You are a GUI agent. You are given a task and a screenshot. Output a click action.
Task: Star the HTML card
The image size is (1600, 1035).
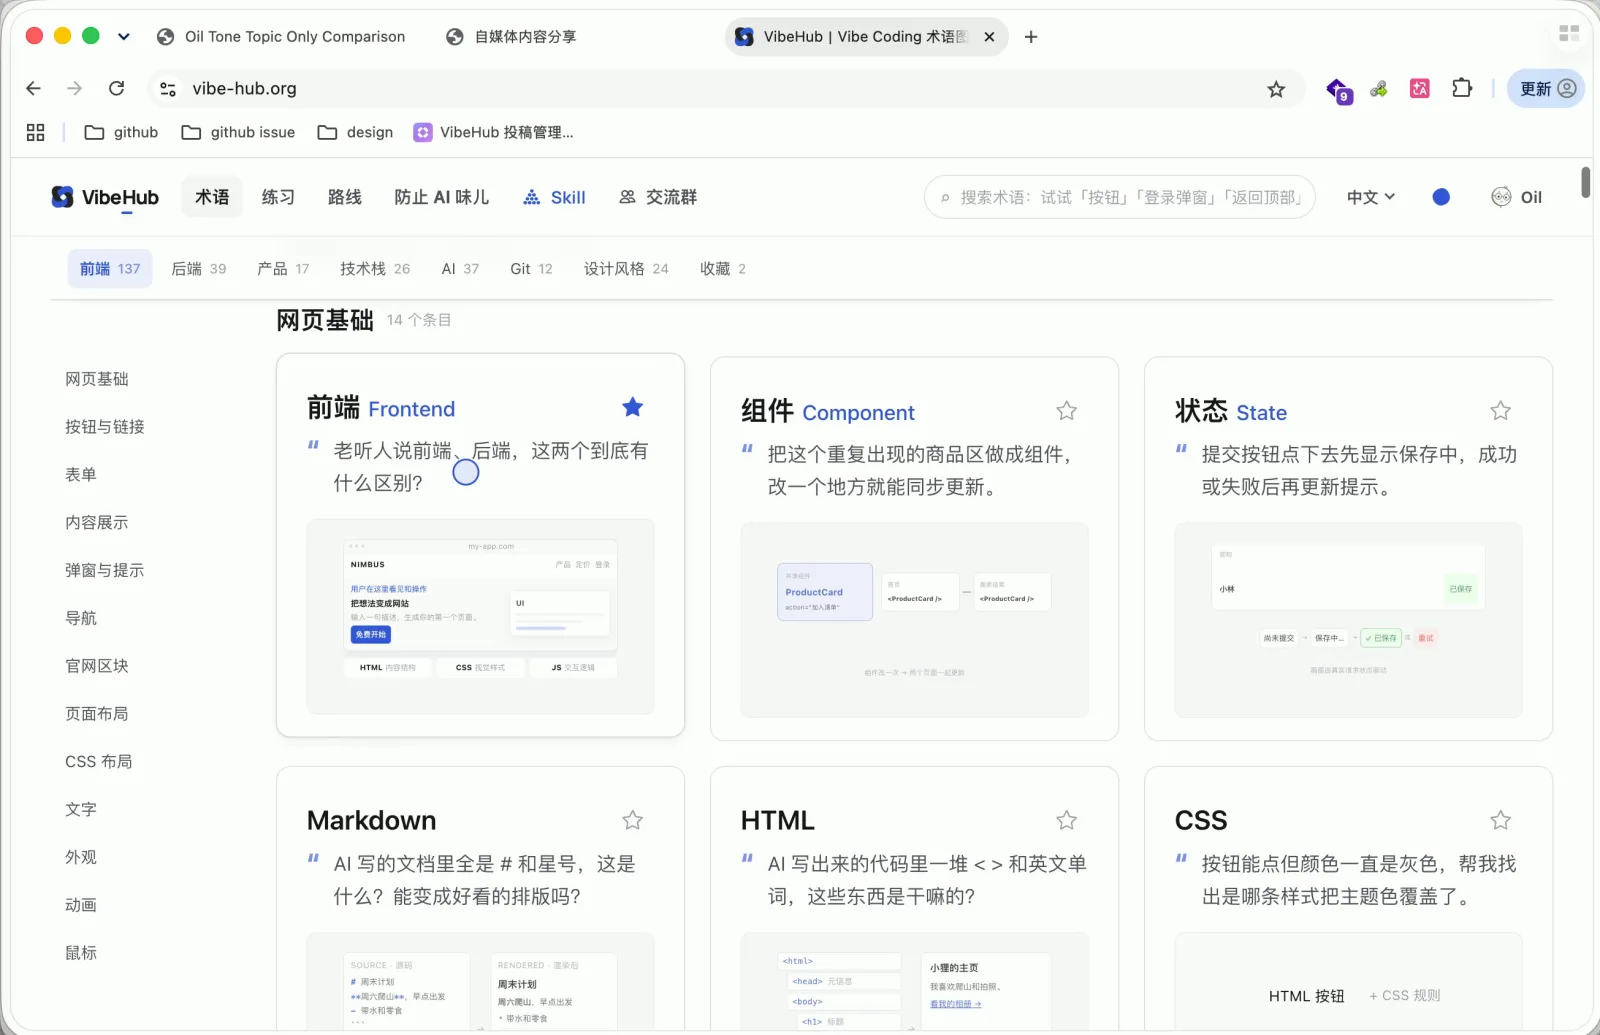(1066, 821)
